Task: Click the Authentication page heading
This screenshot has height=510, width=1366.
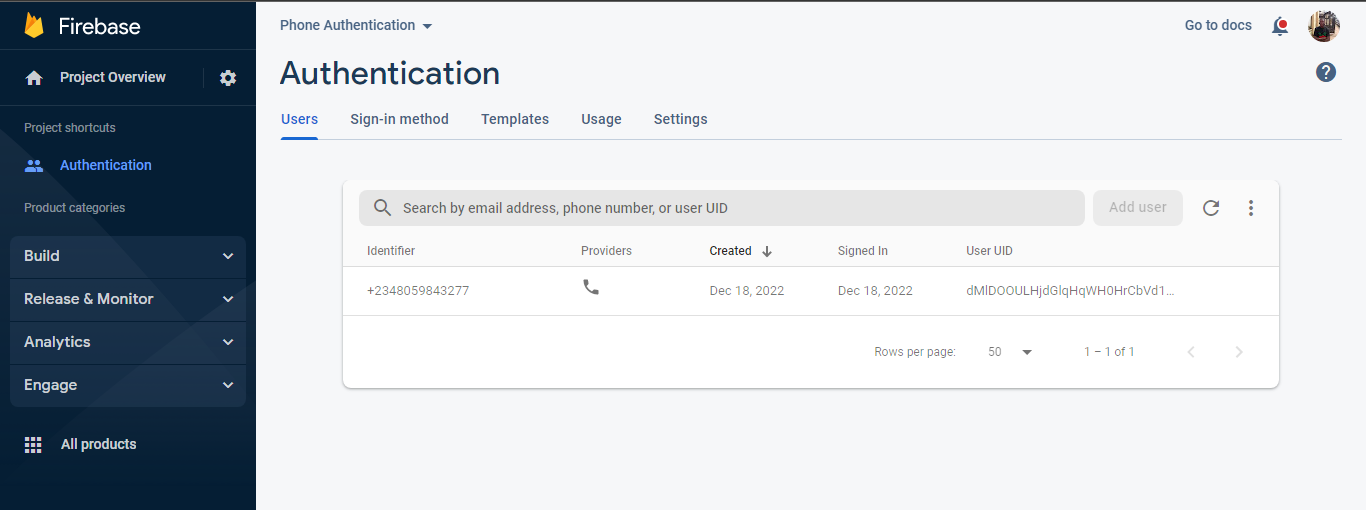Action: click(x=390, y=73)
